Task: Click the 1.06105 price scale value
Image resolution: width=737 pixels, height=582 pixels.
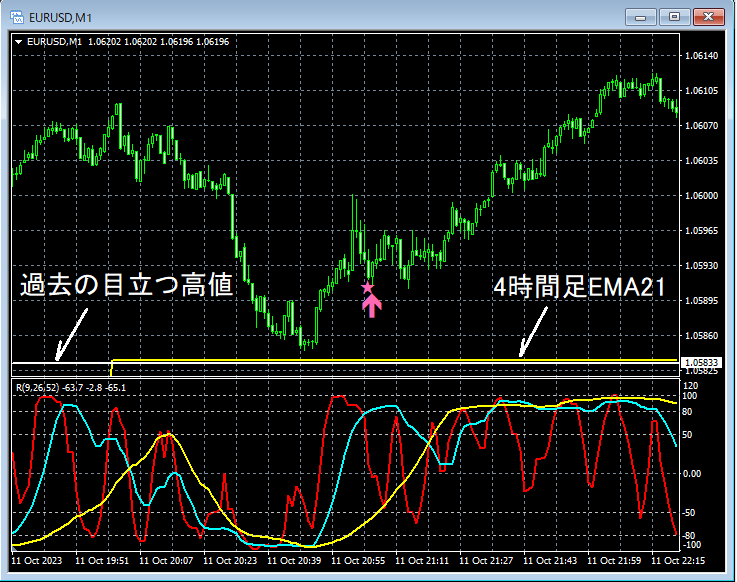Action: [x=701, y=91]
